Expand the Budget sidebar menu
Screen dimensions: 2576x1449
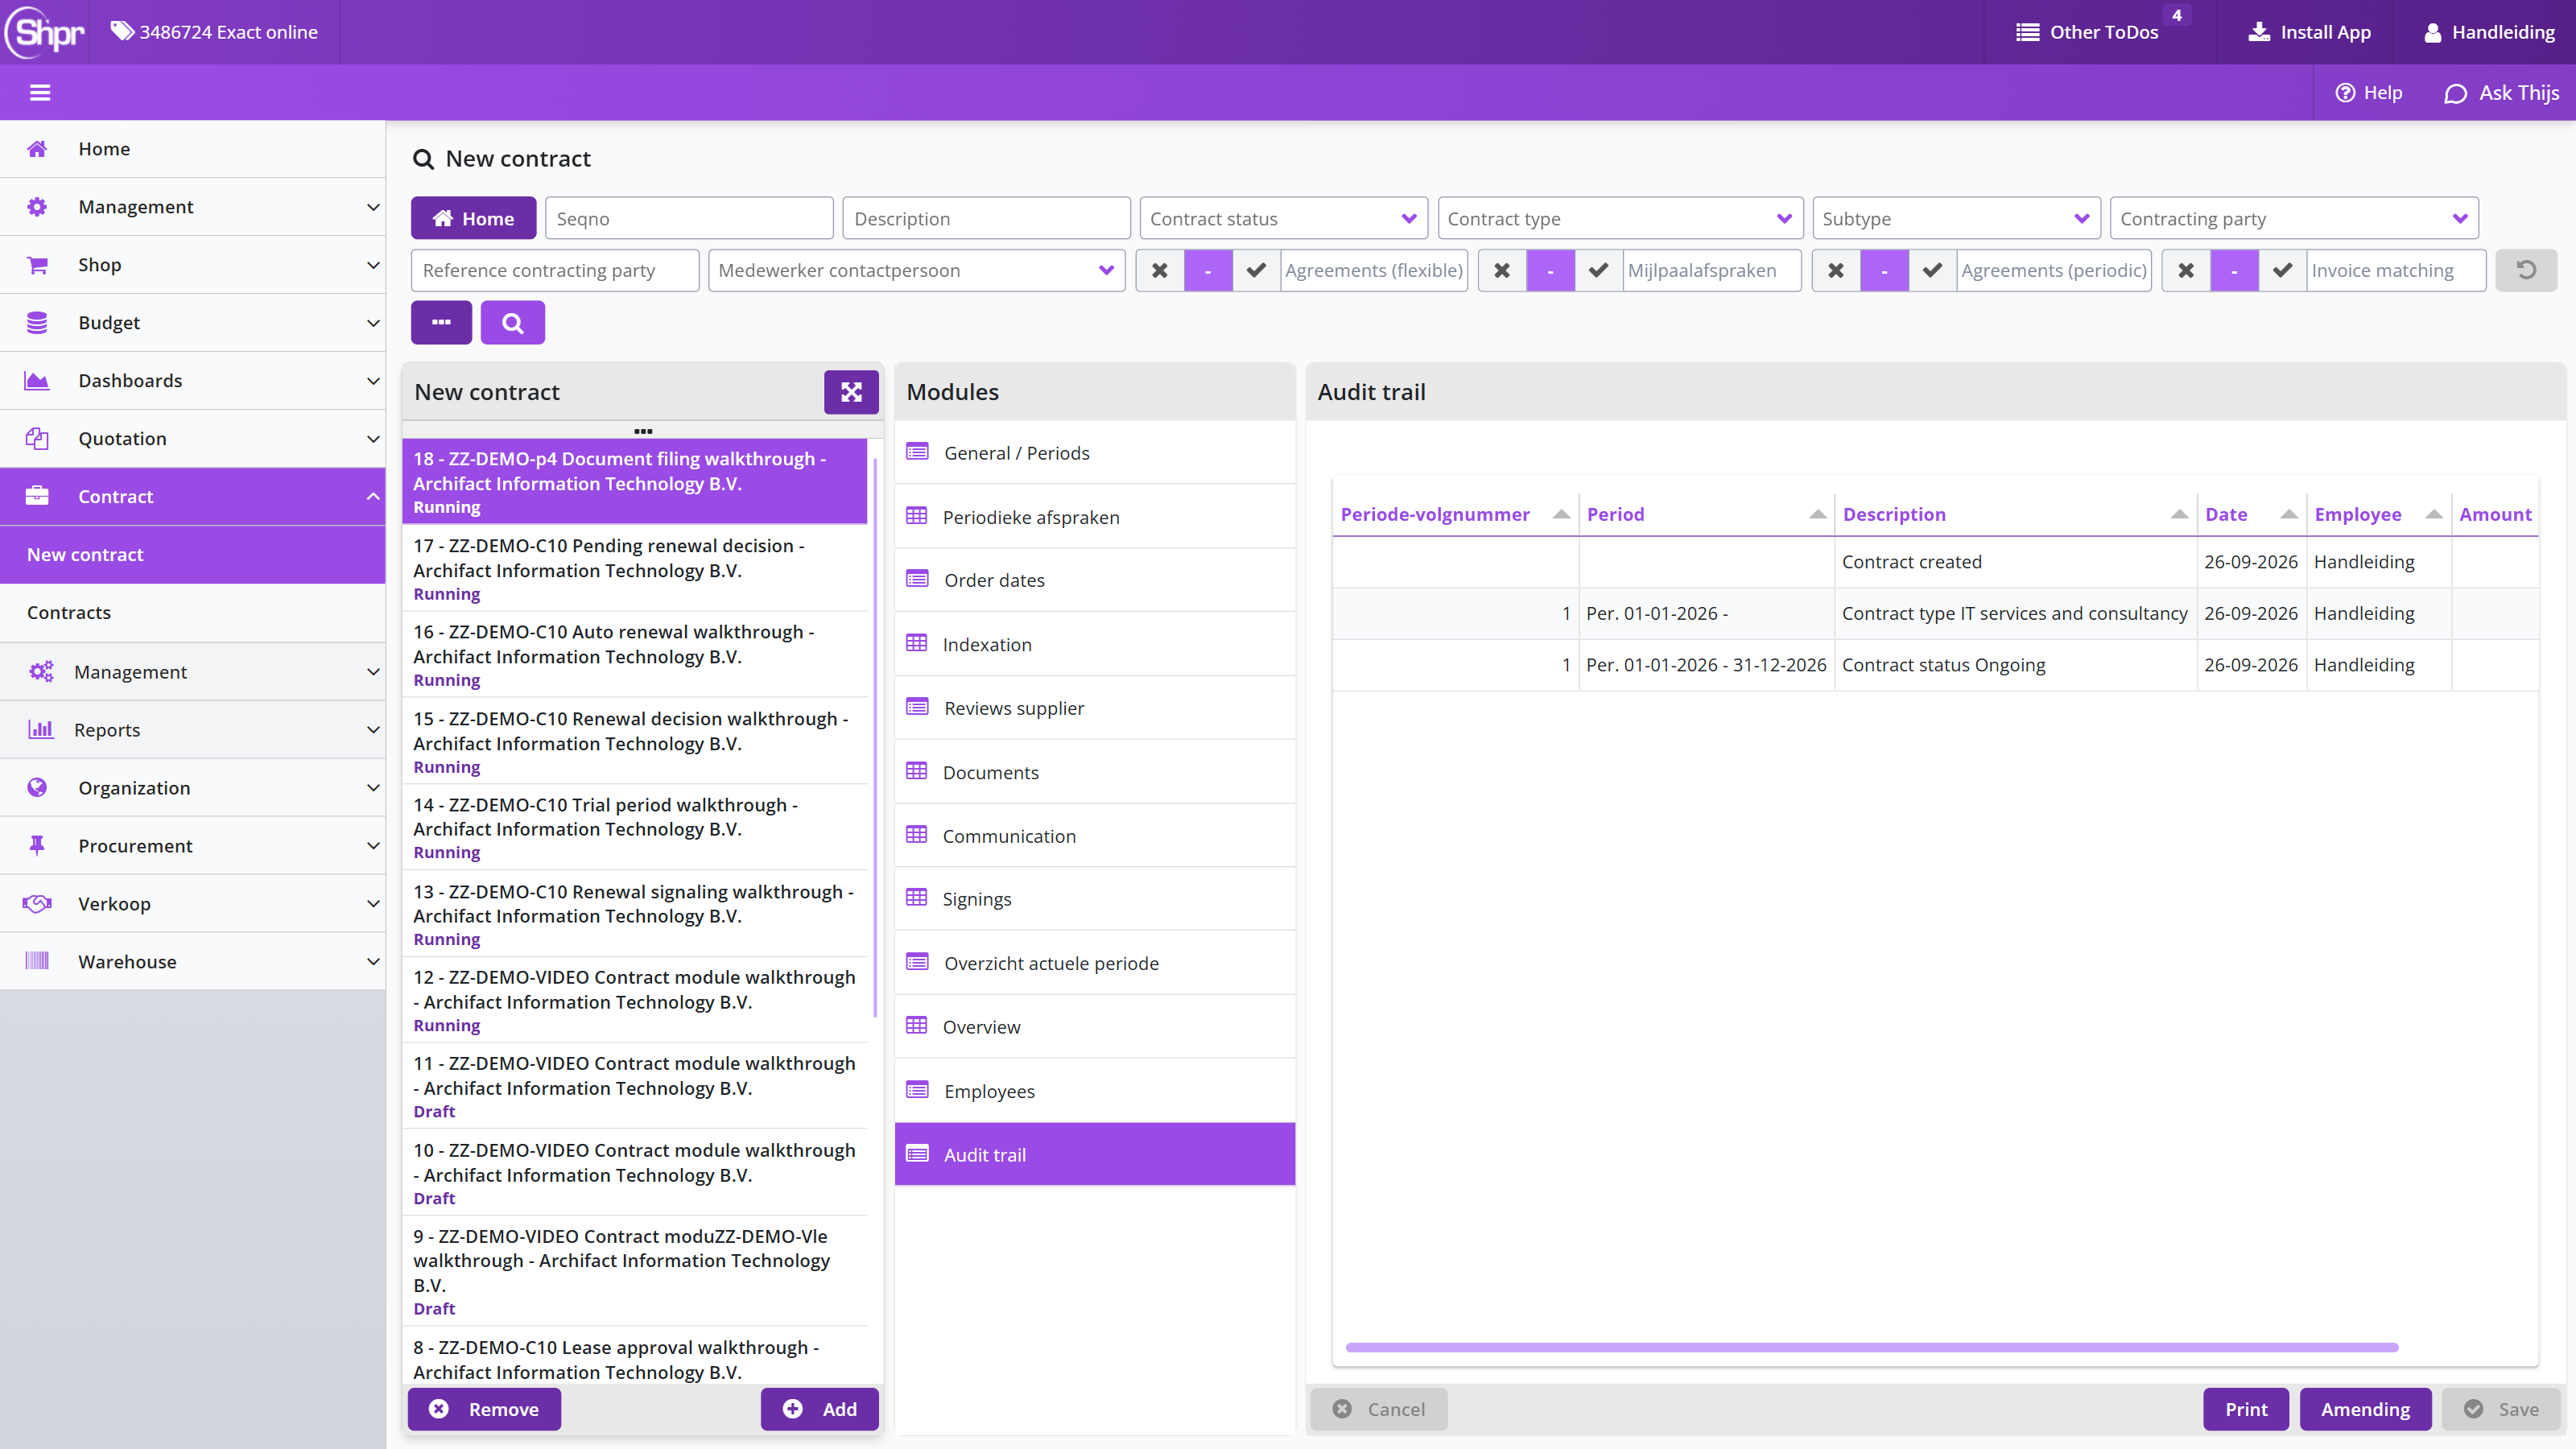[193, 323]
